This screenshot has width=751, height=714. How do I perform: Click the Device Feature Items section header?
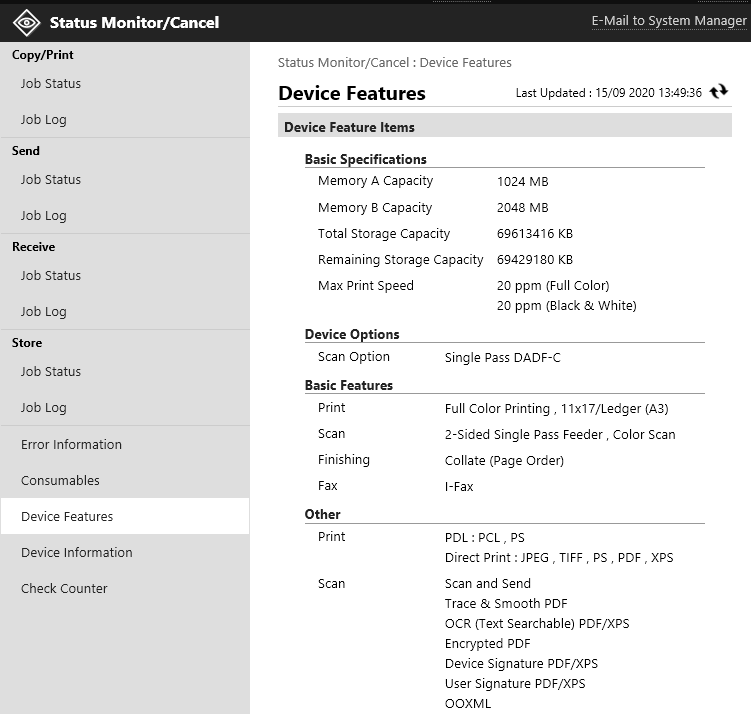349,128
